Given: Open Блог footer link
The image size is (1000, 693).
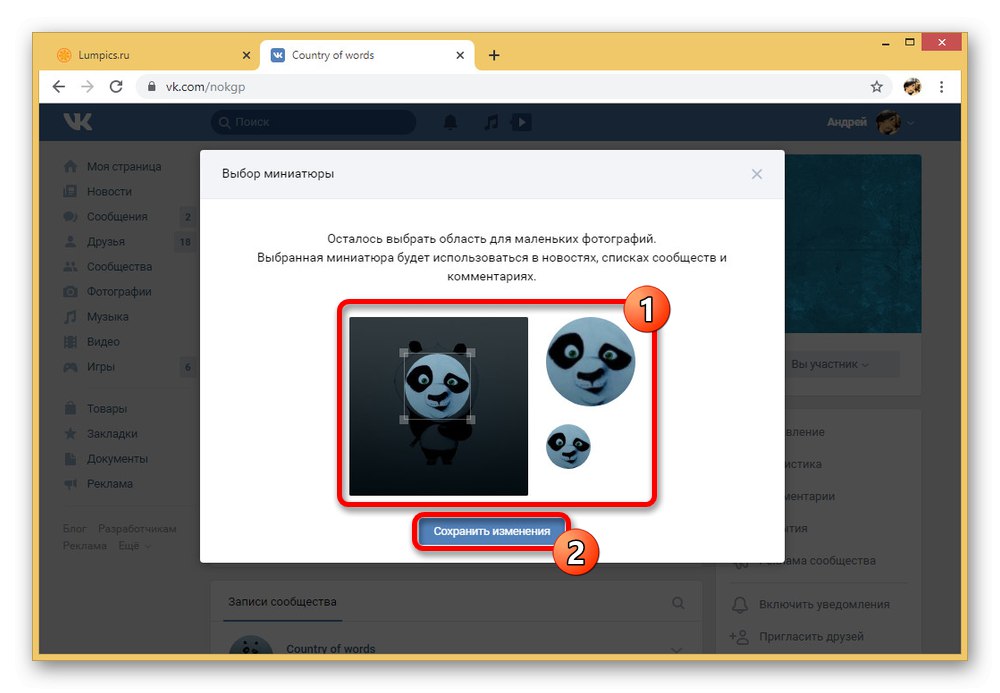Looking at the screenshot, I should 74,529.
